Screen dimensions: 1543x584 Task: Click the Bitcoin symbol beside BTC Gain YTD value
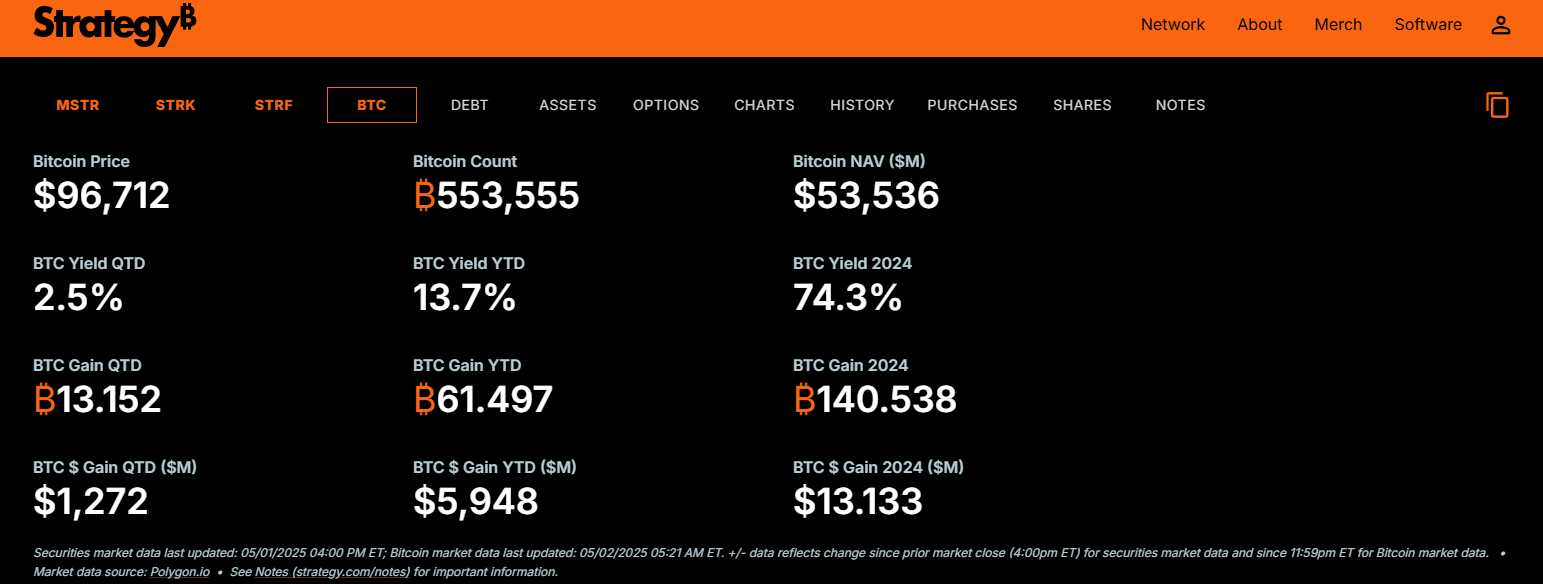[x=424, y=399]
